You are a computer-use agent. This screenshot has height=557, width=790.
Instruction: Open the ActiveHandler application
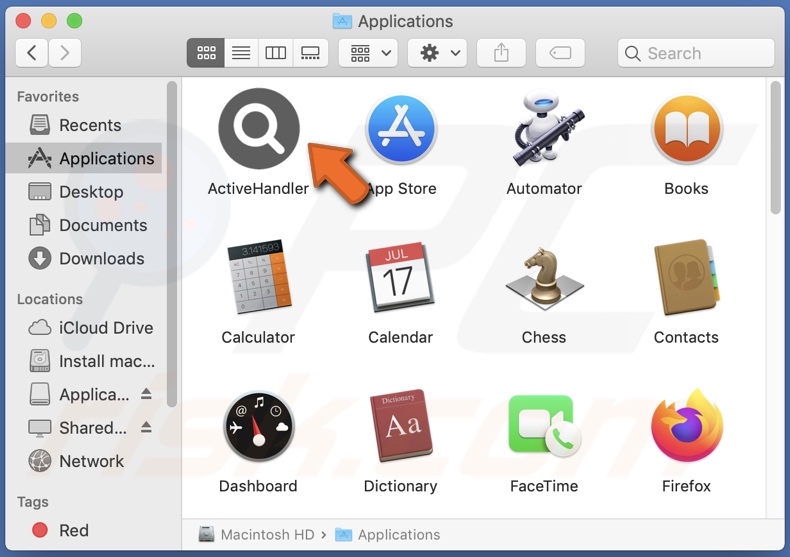[x=258, y=129]
